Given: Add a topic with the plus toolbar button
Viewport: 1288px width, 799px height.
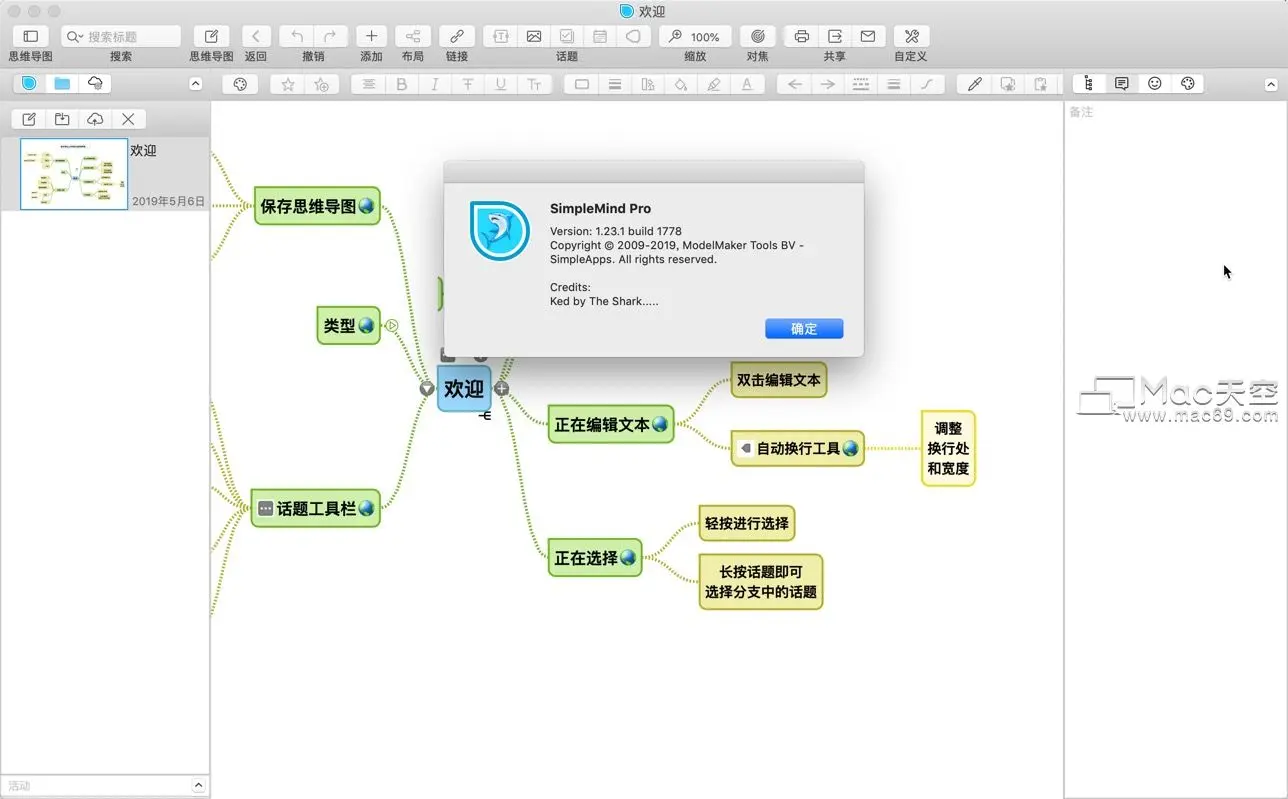Looking at the screenshot, I should [371, 36].
